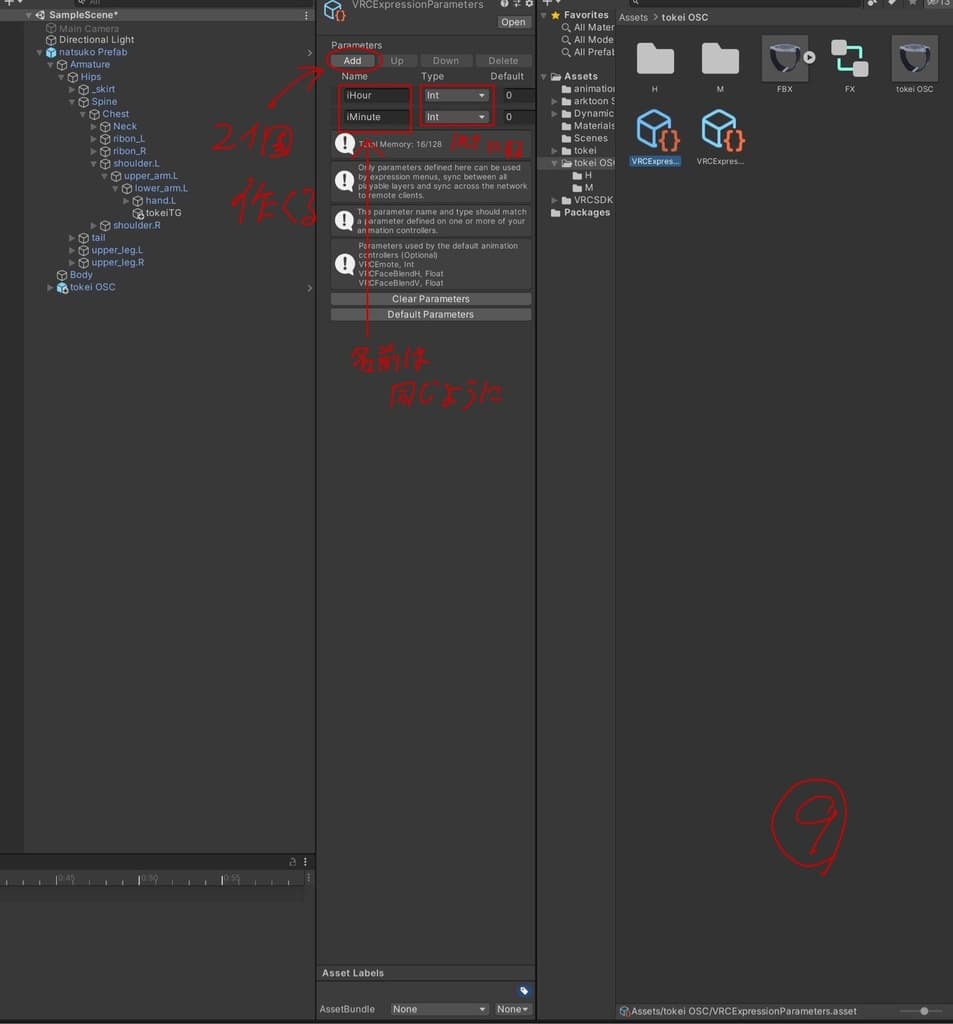Open the bottom panel kebab menu

tap(305, 861)
